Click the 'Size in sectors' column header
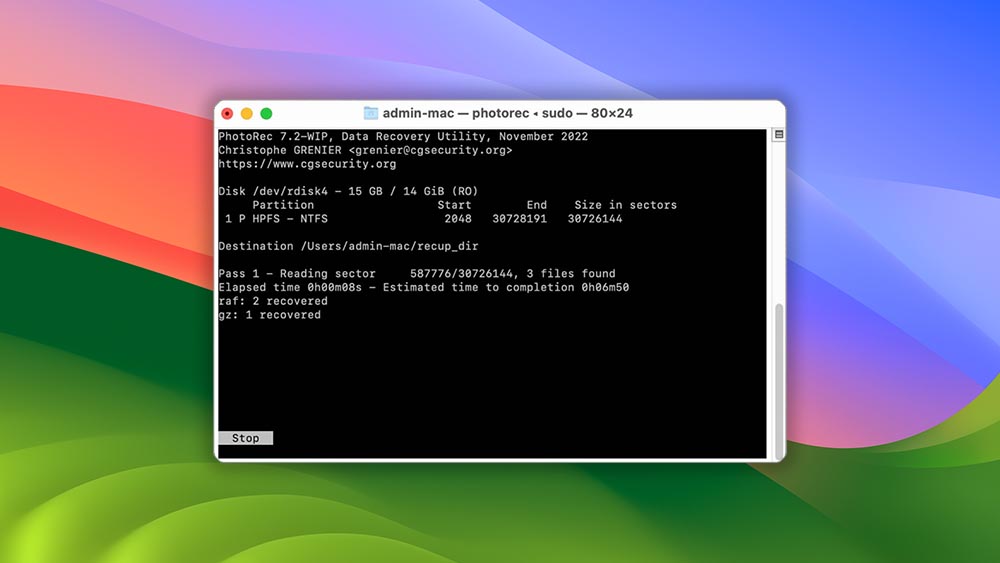 click(626, 205)
